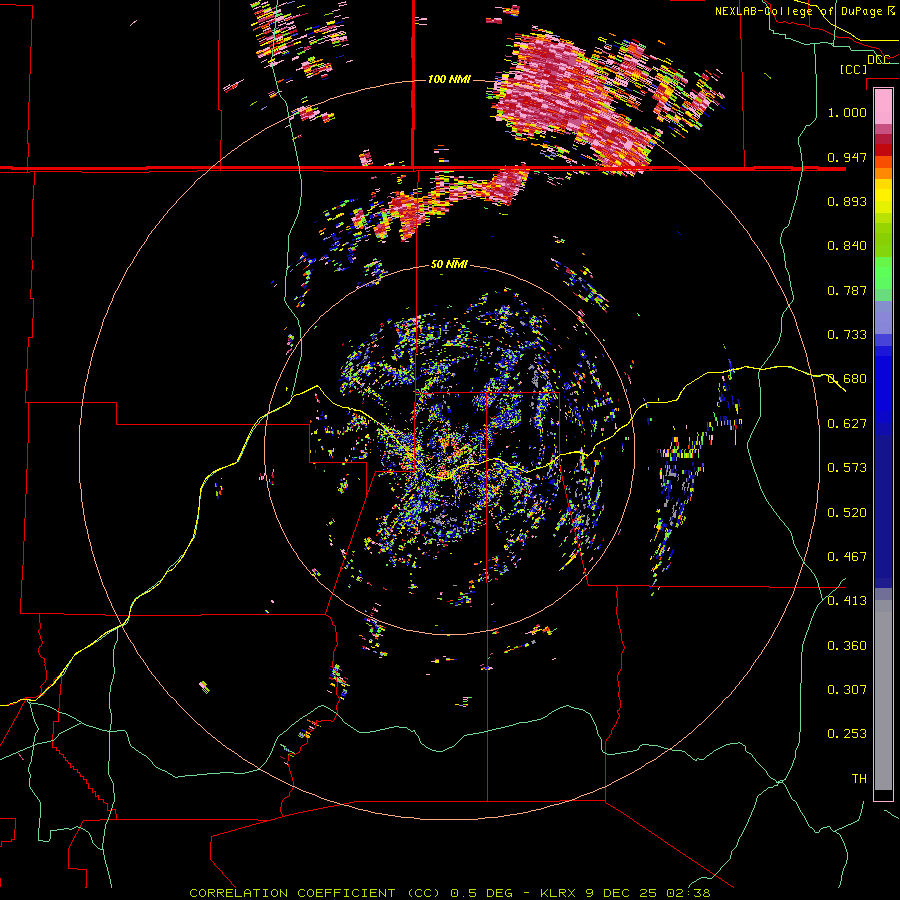Click the [CC] legend heading

(x=853, y=69)
